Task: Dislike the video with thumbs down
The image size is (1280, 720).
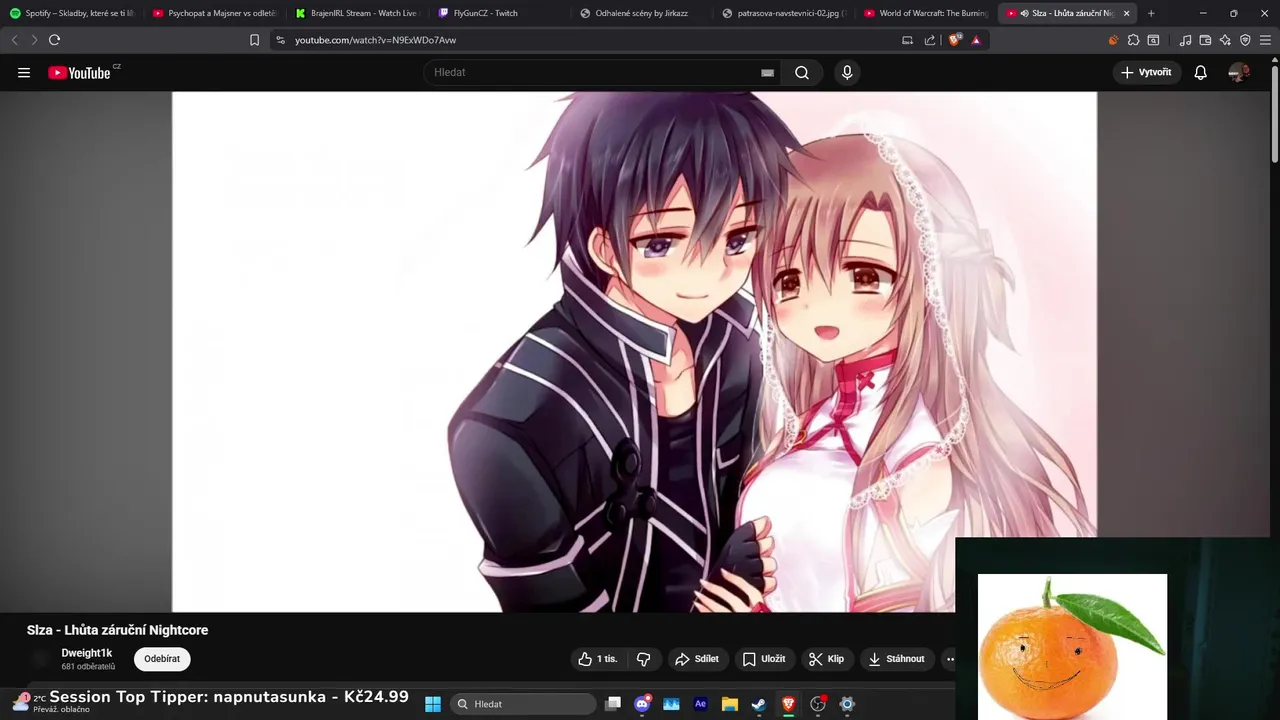Action: click(643, 659)
